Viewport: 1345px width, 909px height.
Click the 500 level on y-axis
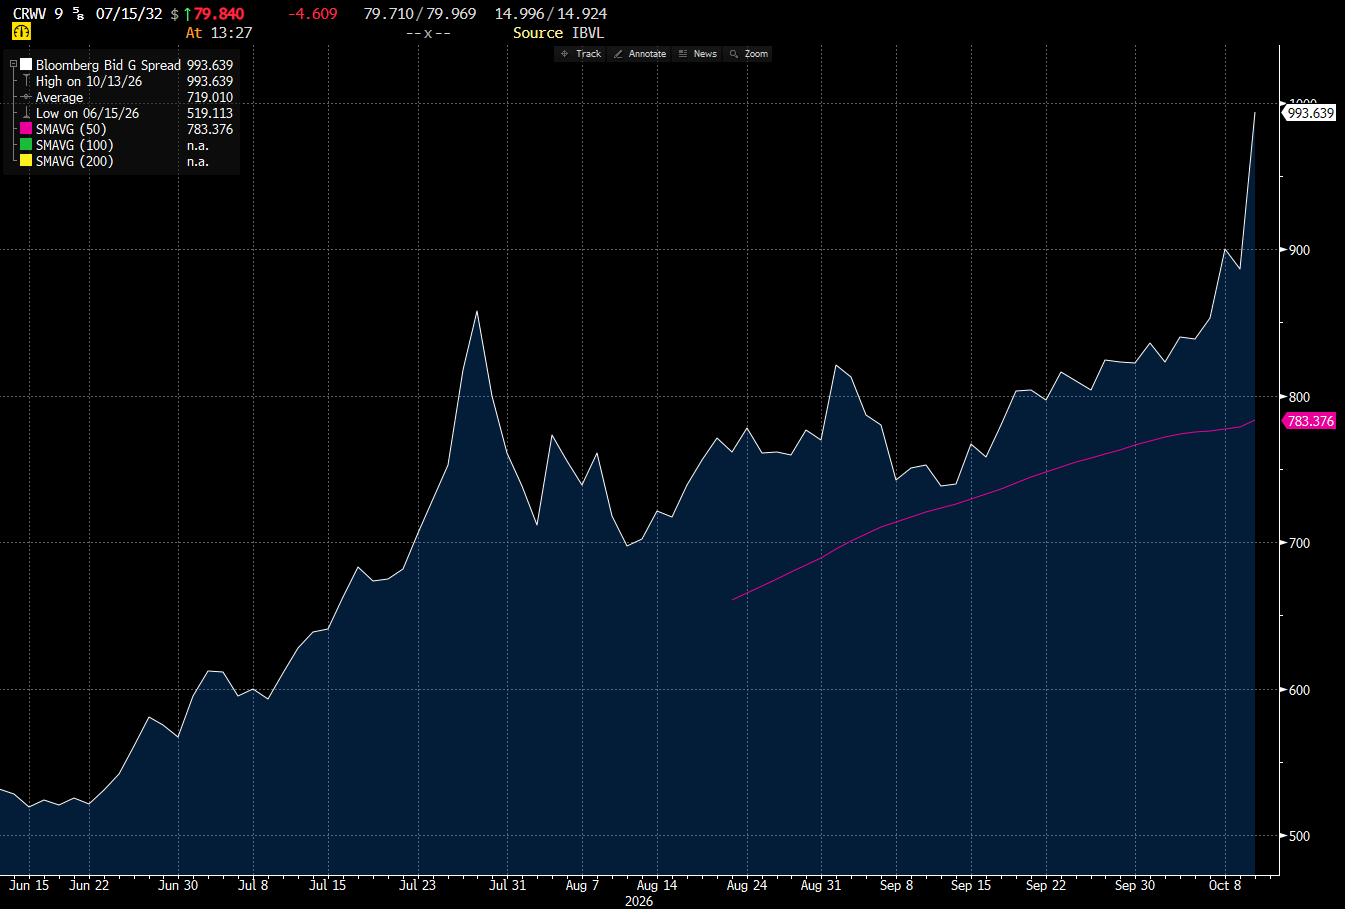coord(1299,836)
